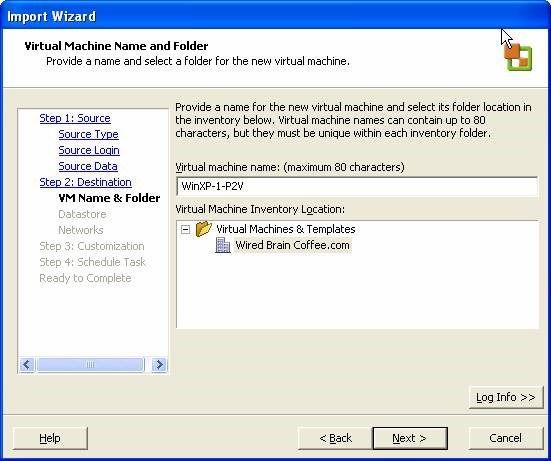Viewport: 551px width, 461px height.
Task: Click the horizontal scrollbar thumb in steps panel
Action: [90, 364]
